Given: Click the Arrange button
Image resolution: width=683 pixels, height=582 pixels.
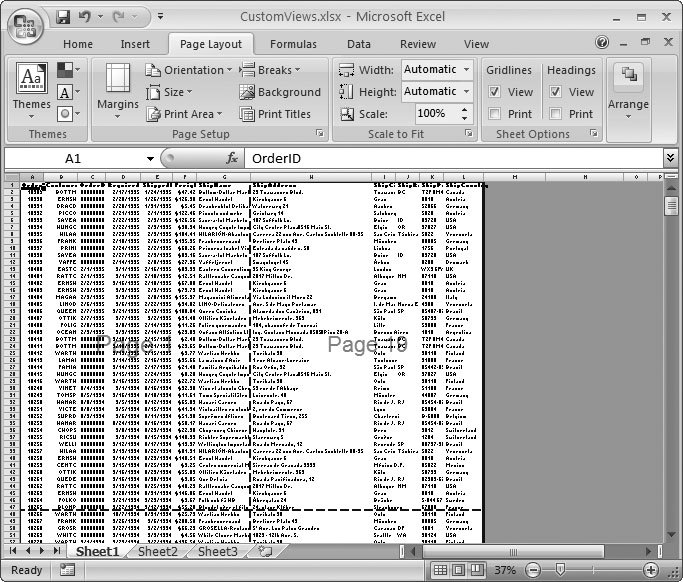Looking at the screenshot, I should pyautogui.click(x=628, y=88).
